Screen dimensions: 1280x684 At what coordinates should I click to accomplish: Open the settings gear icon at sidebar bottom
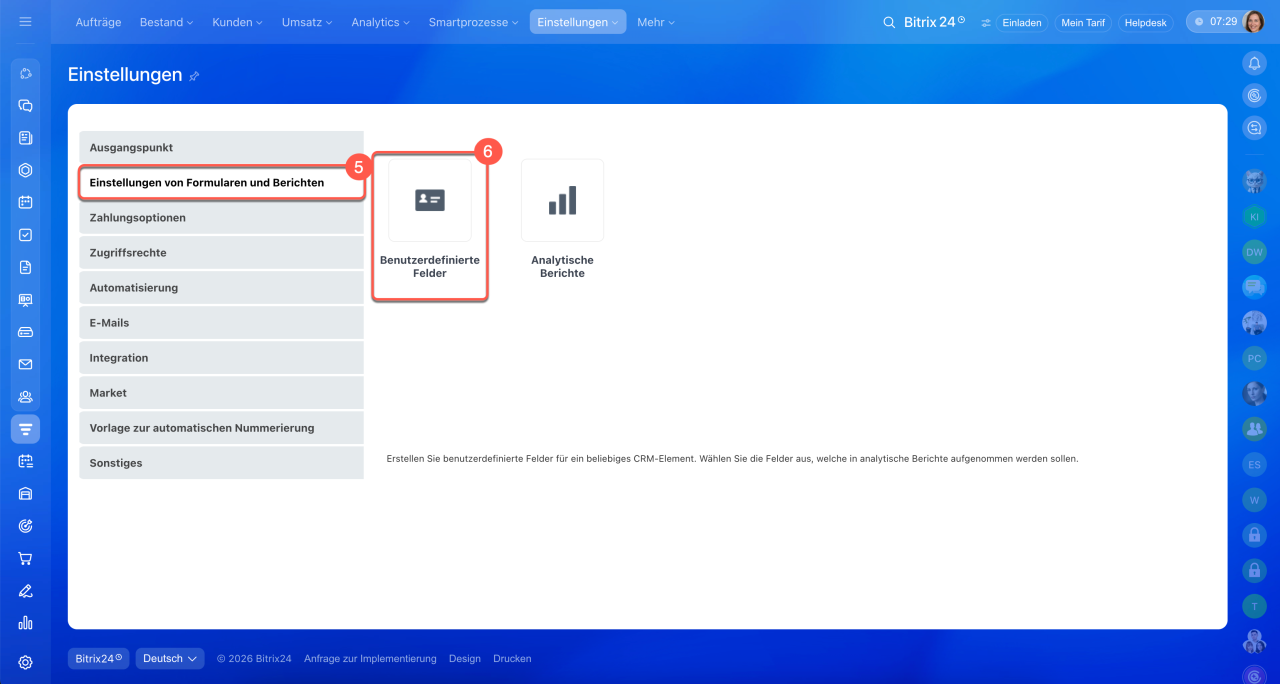[x=26, y=662]
